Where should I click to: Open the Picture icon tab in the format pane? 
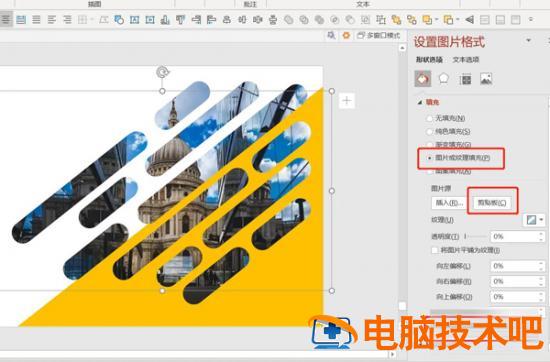click(x=486, y=79)
